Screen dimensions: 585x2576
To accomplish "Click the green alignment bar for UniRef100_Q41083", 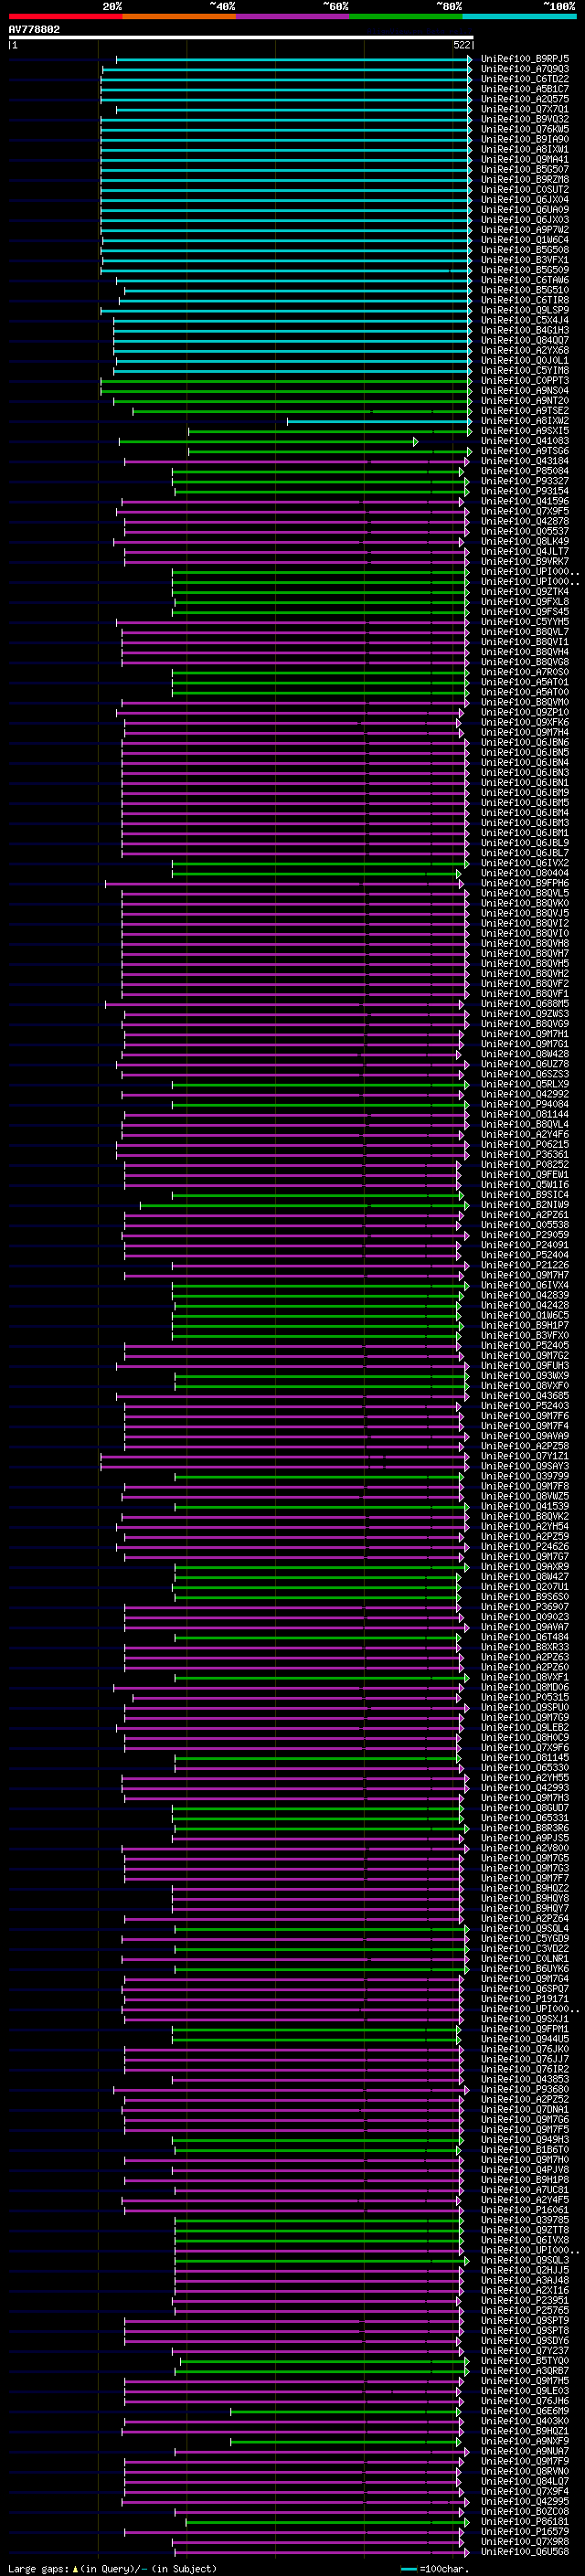I will 268,441.
